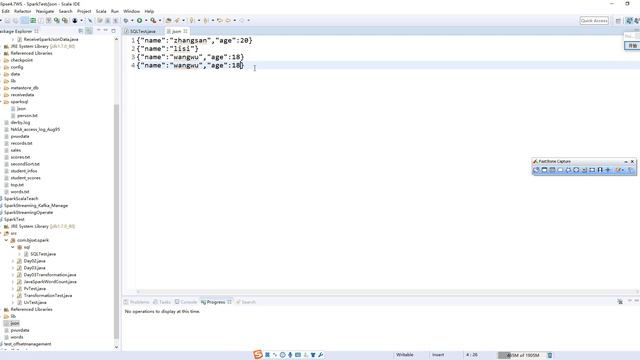Select the SparkStreaming_Kafka_Manage project
Viewport: 640px width, 360px height.
click(36, 205)
